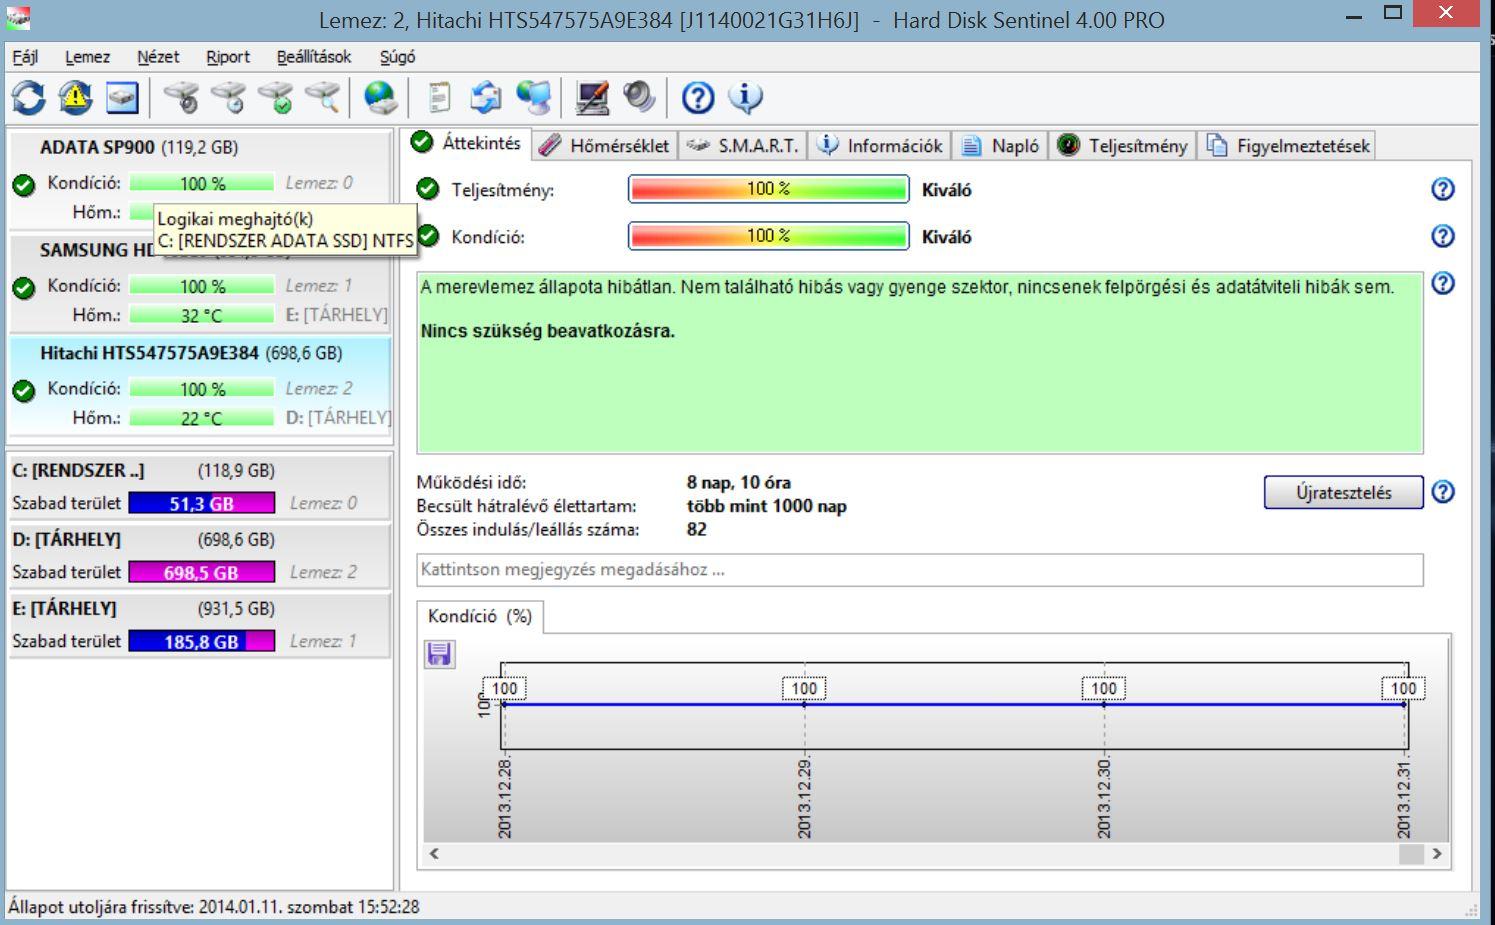
Task: Select the C: [RENDSZER ..] partition entry
Action: tap(199, 486)
